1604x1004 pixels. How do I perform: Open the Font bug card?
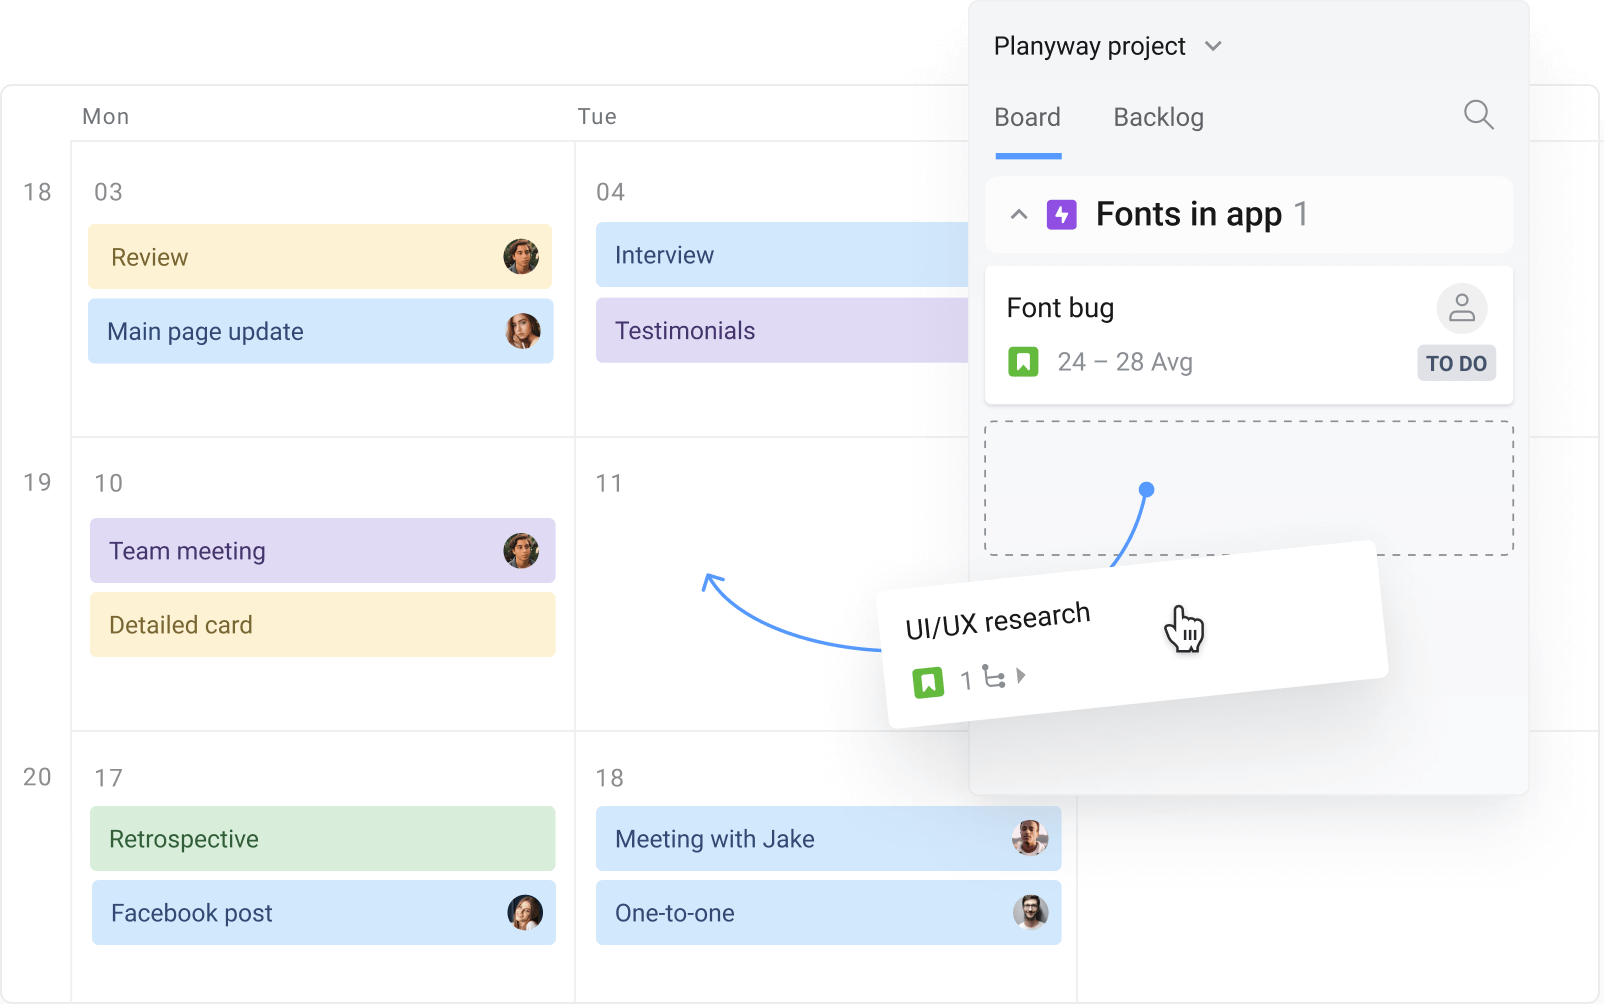click(1150, 307)
